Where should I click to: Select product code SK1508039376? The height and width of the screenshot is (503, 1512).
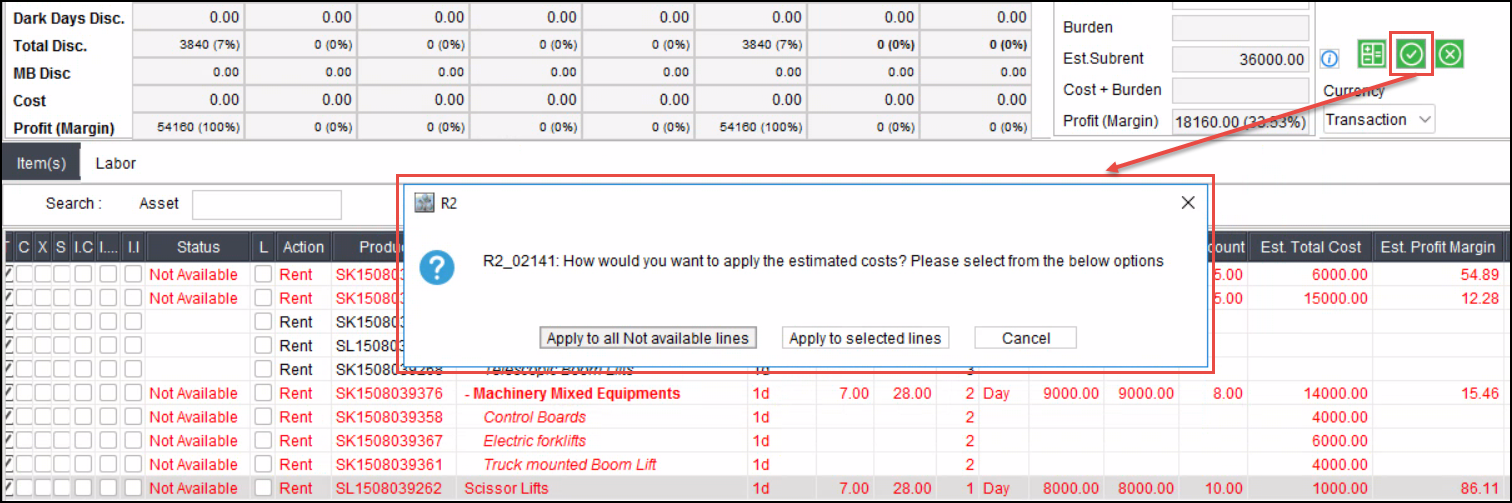tap(389, 394)
